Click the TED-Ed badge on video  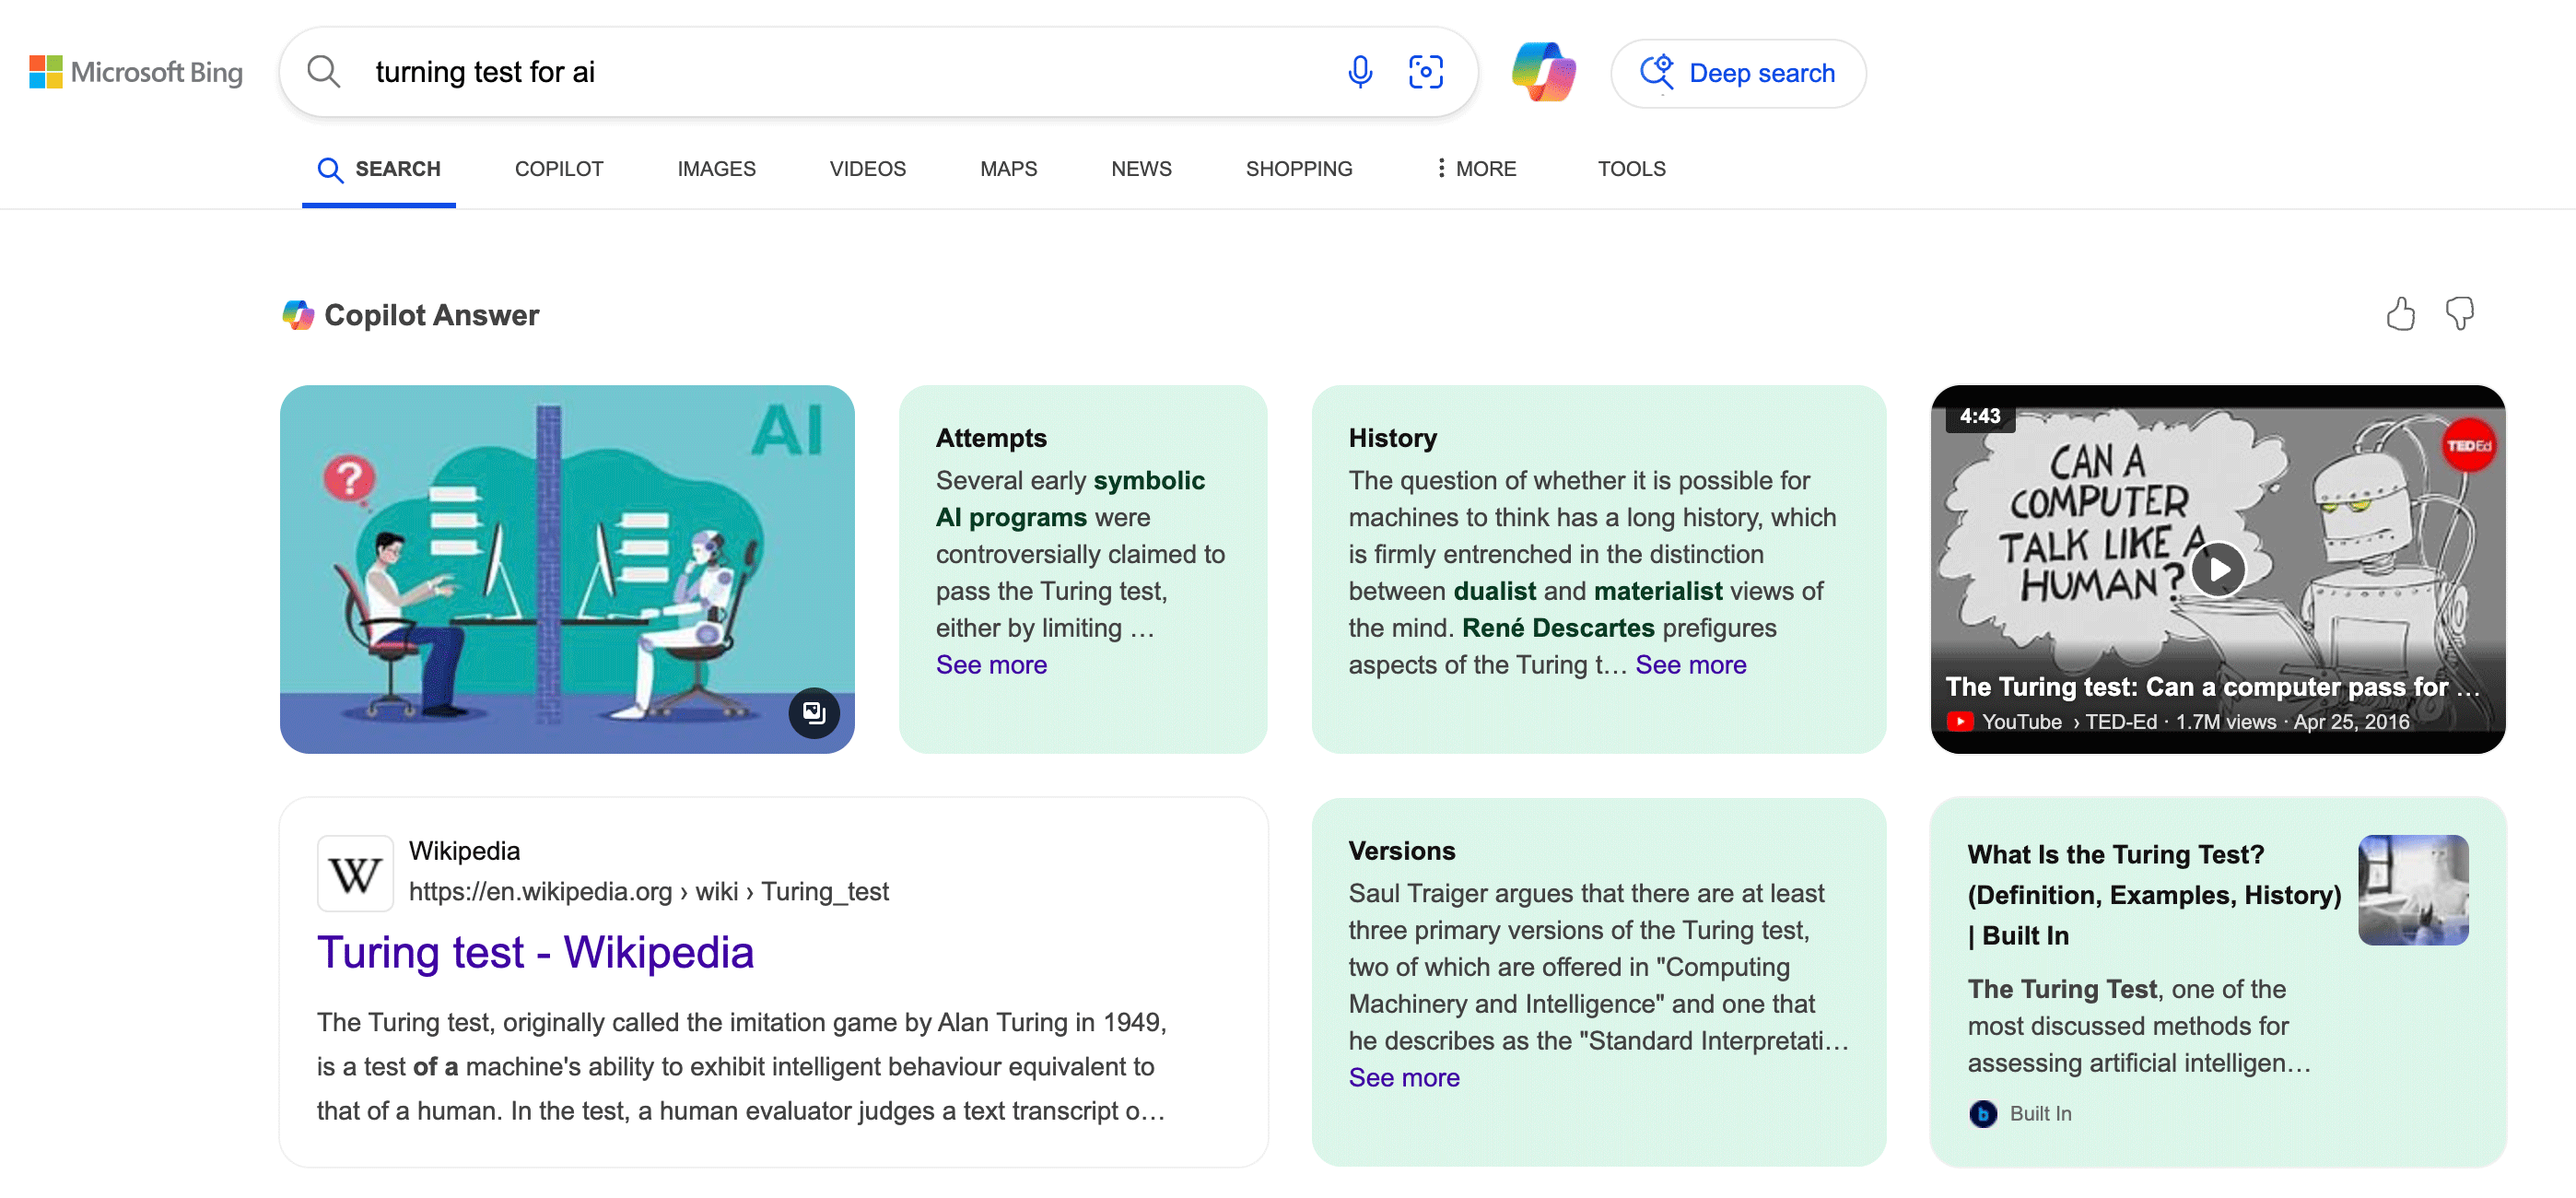(x=2468, y=446)
